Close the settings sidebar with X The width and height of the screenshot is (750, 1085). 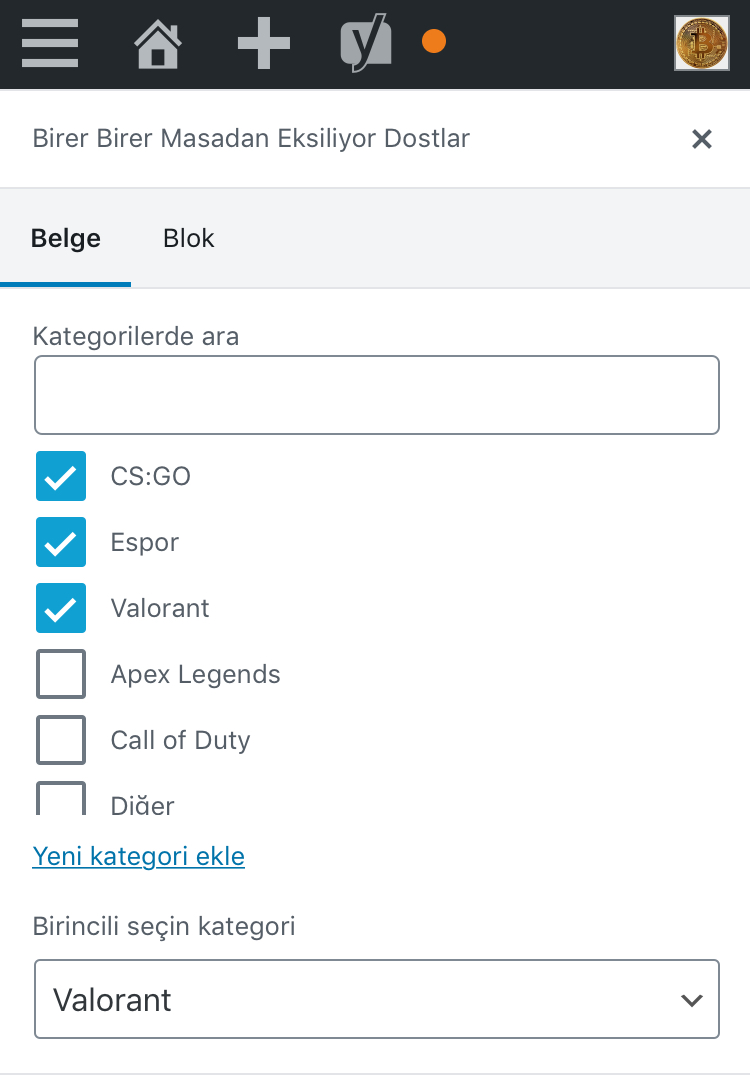tap(702, 139)
